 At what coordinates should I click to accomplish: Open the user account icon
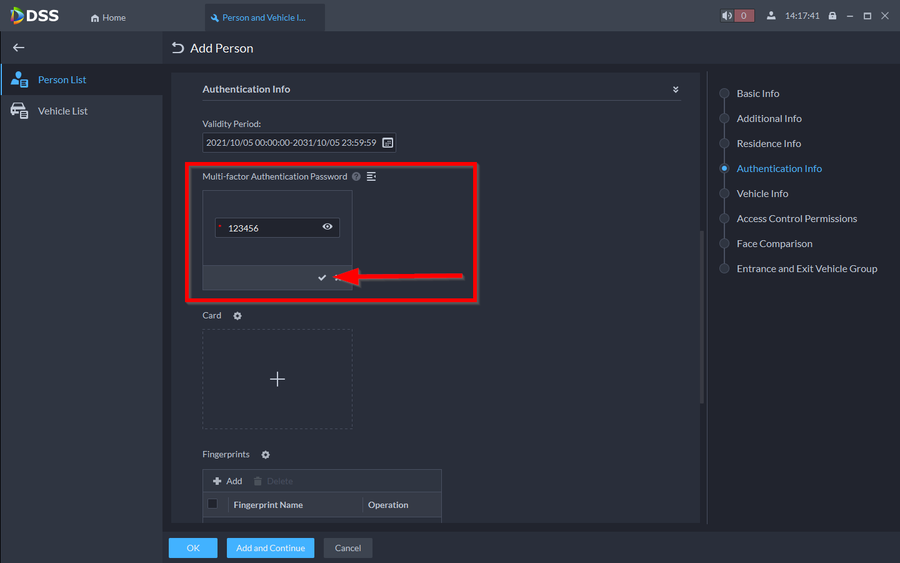771,15
